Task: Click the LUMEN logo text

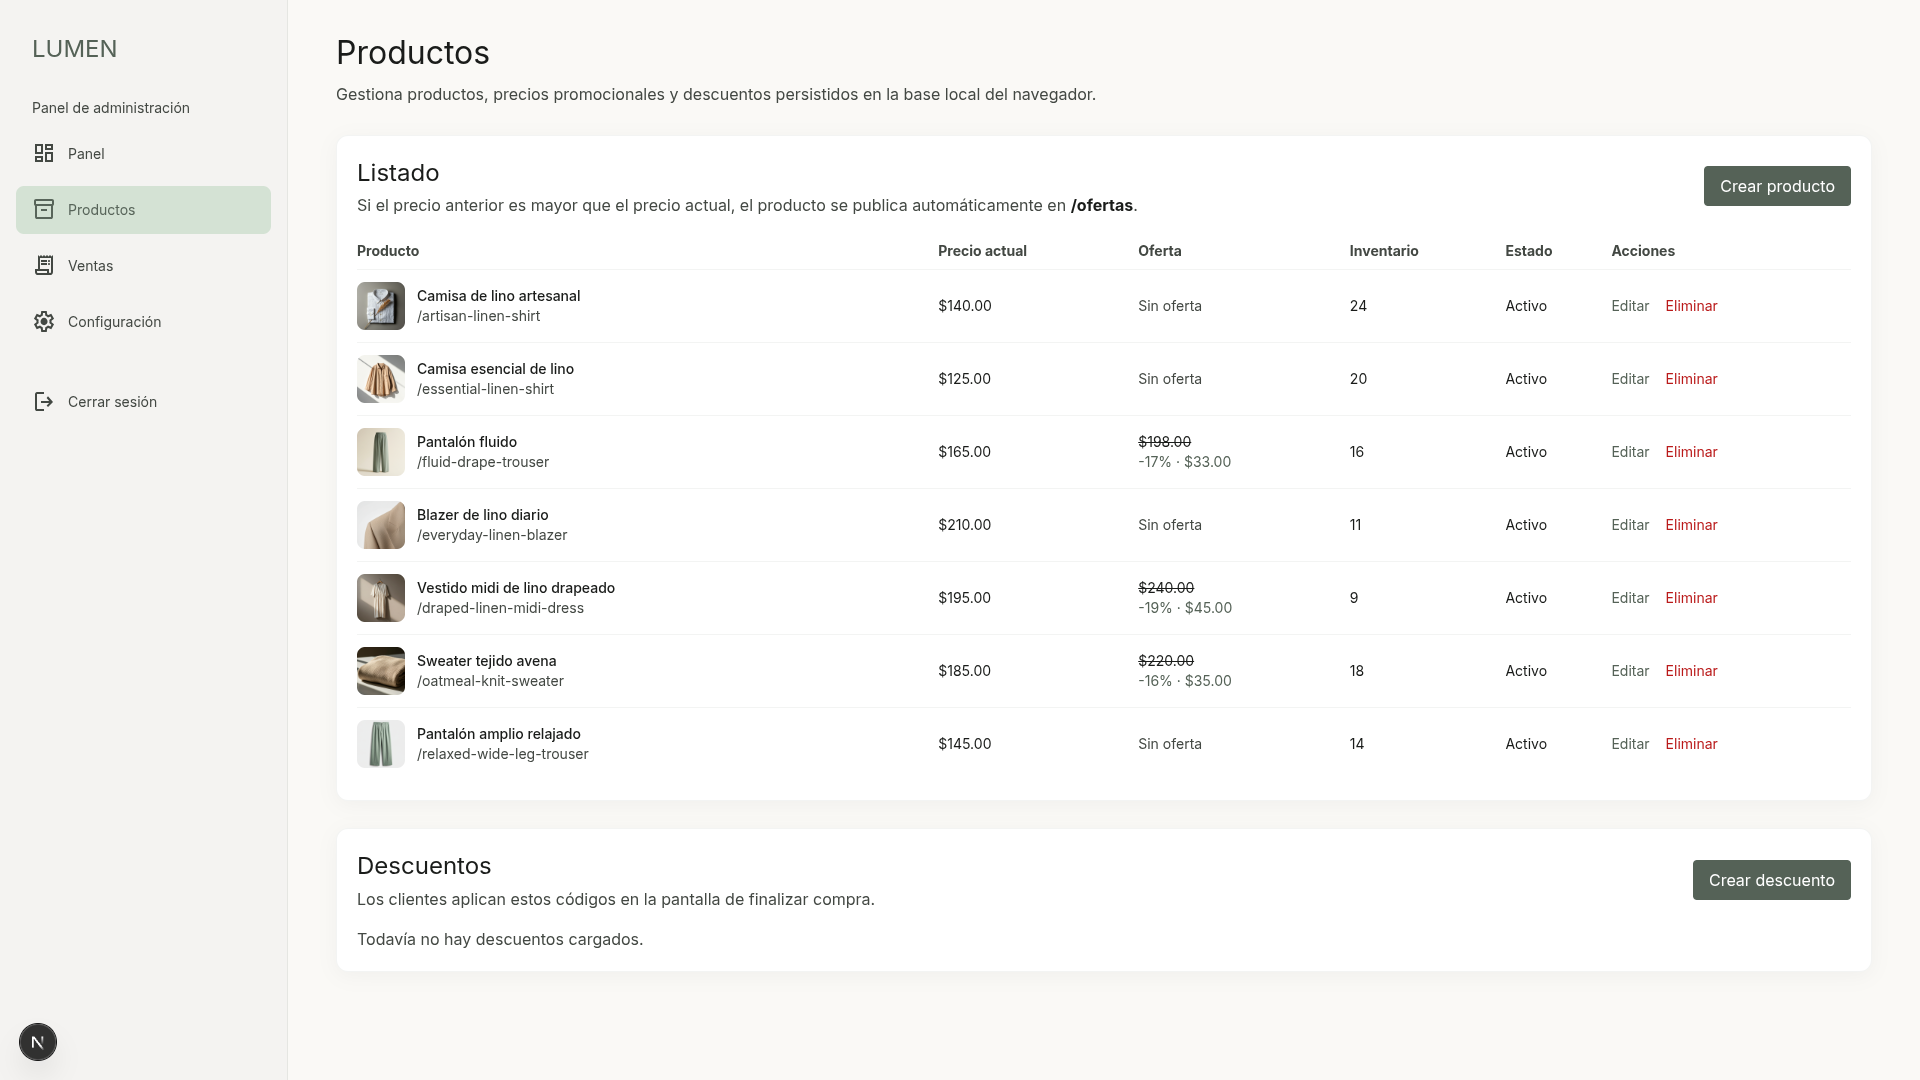Action: click(x=75, y=49)
